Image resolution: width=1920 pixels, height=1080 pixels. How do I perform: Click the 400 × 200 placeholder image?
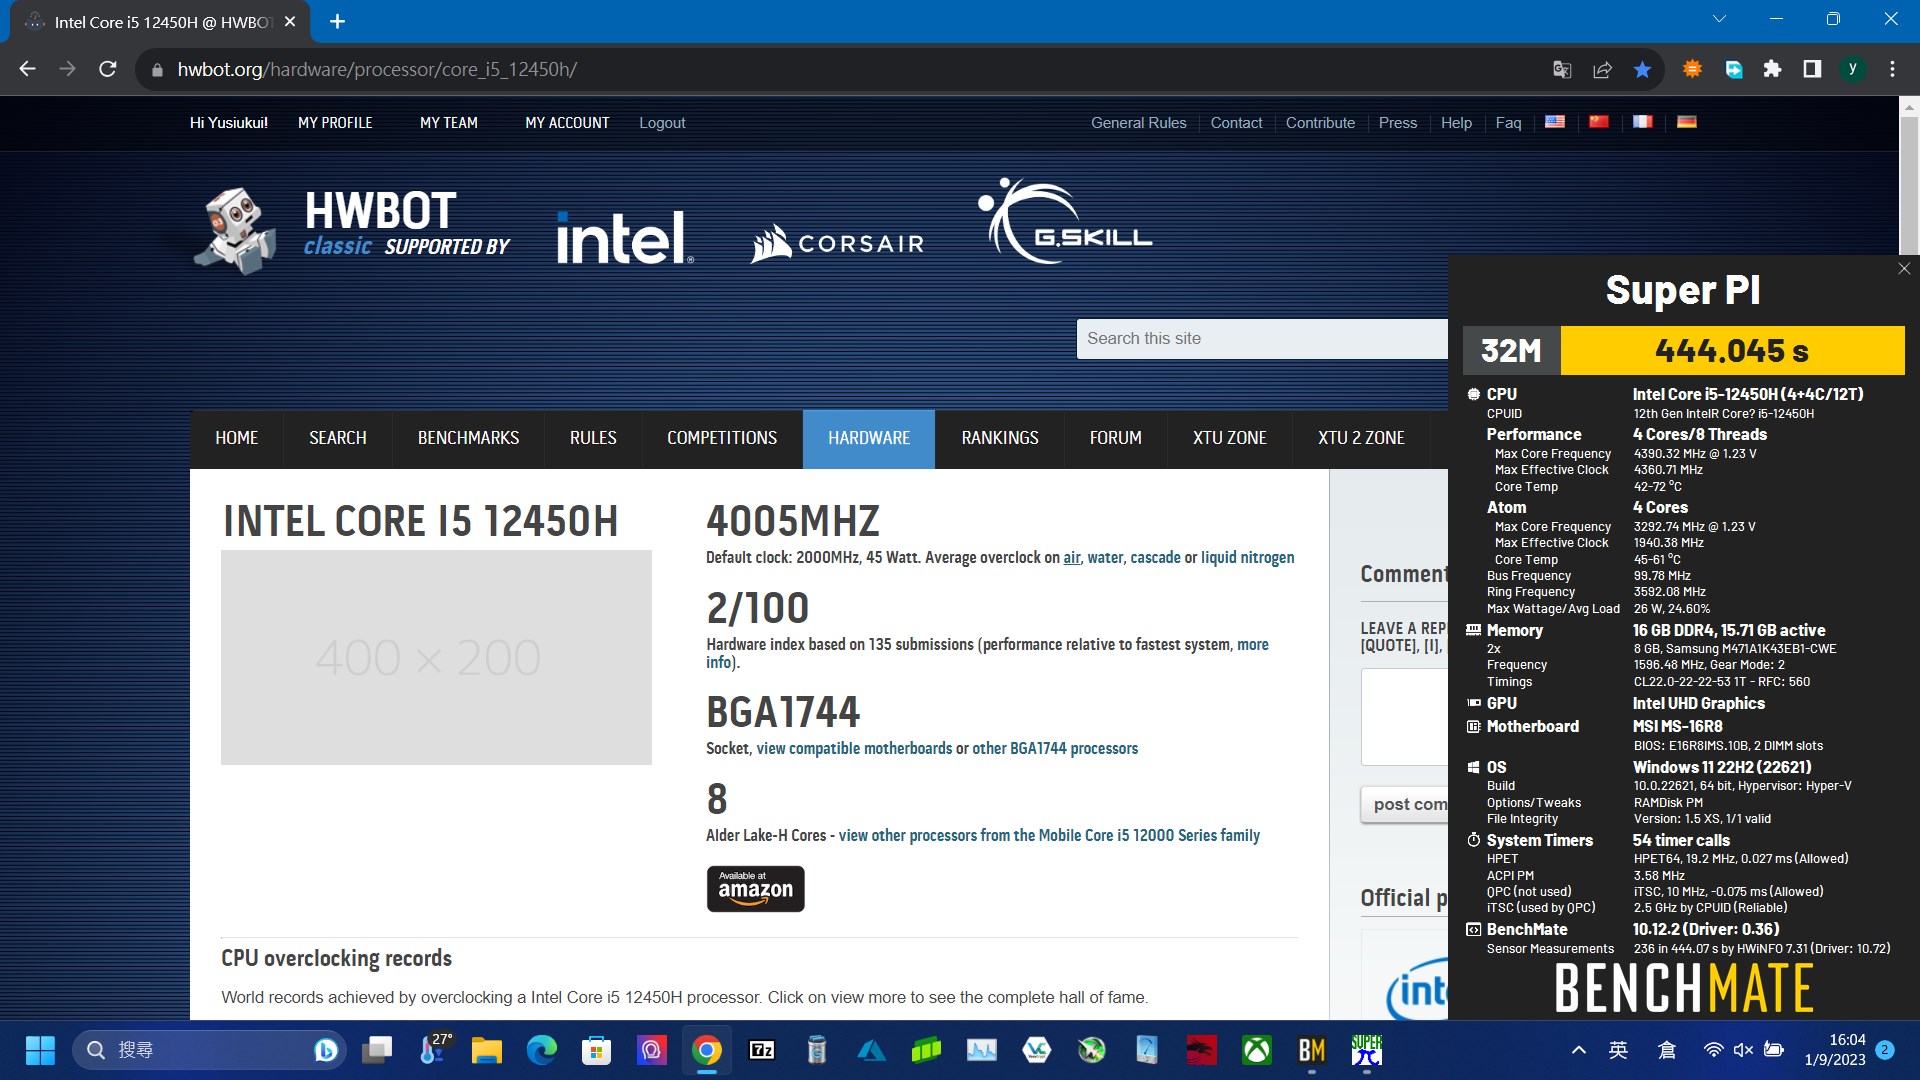click(436, 657)
